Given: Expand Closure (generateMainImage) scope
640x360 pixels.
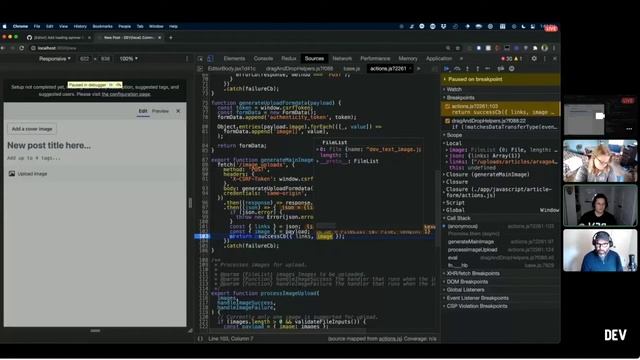Looking at the screenshot, I should pyautogui.click(x=487, y=175).
